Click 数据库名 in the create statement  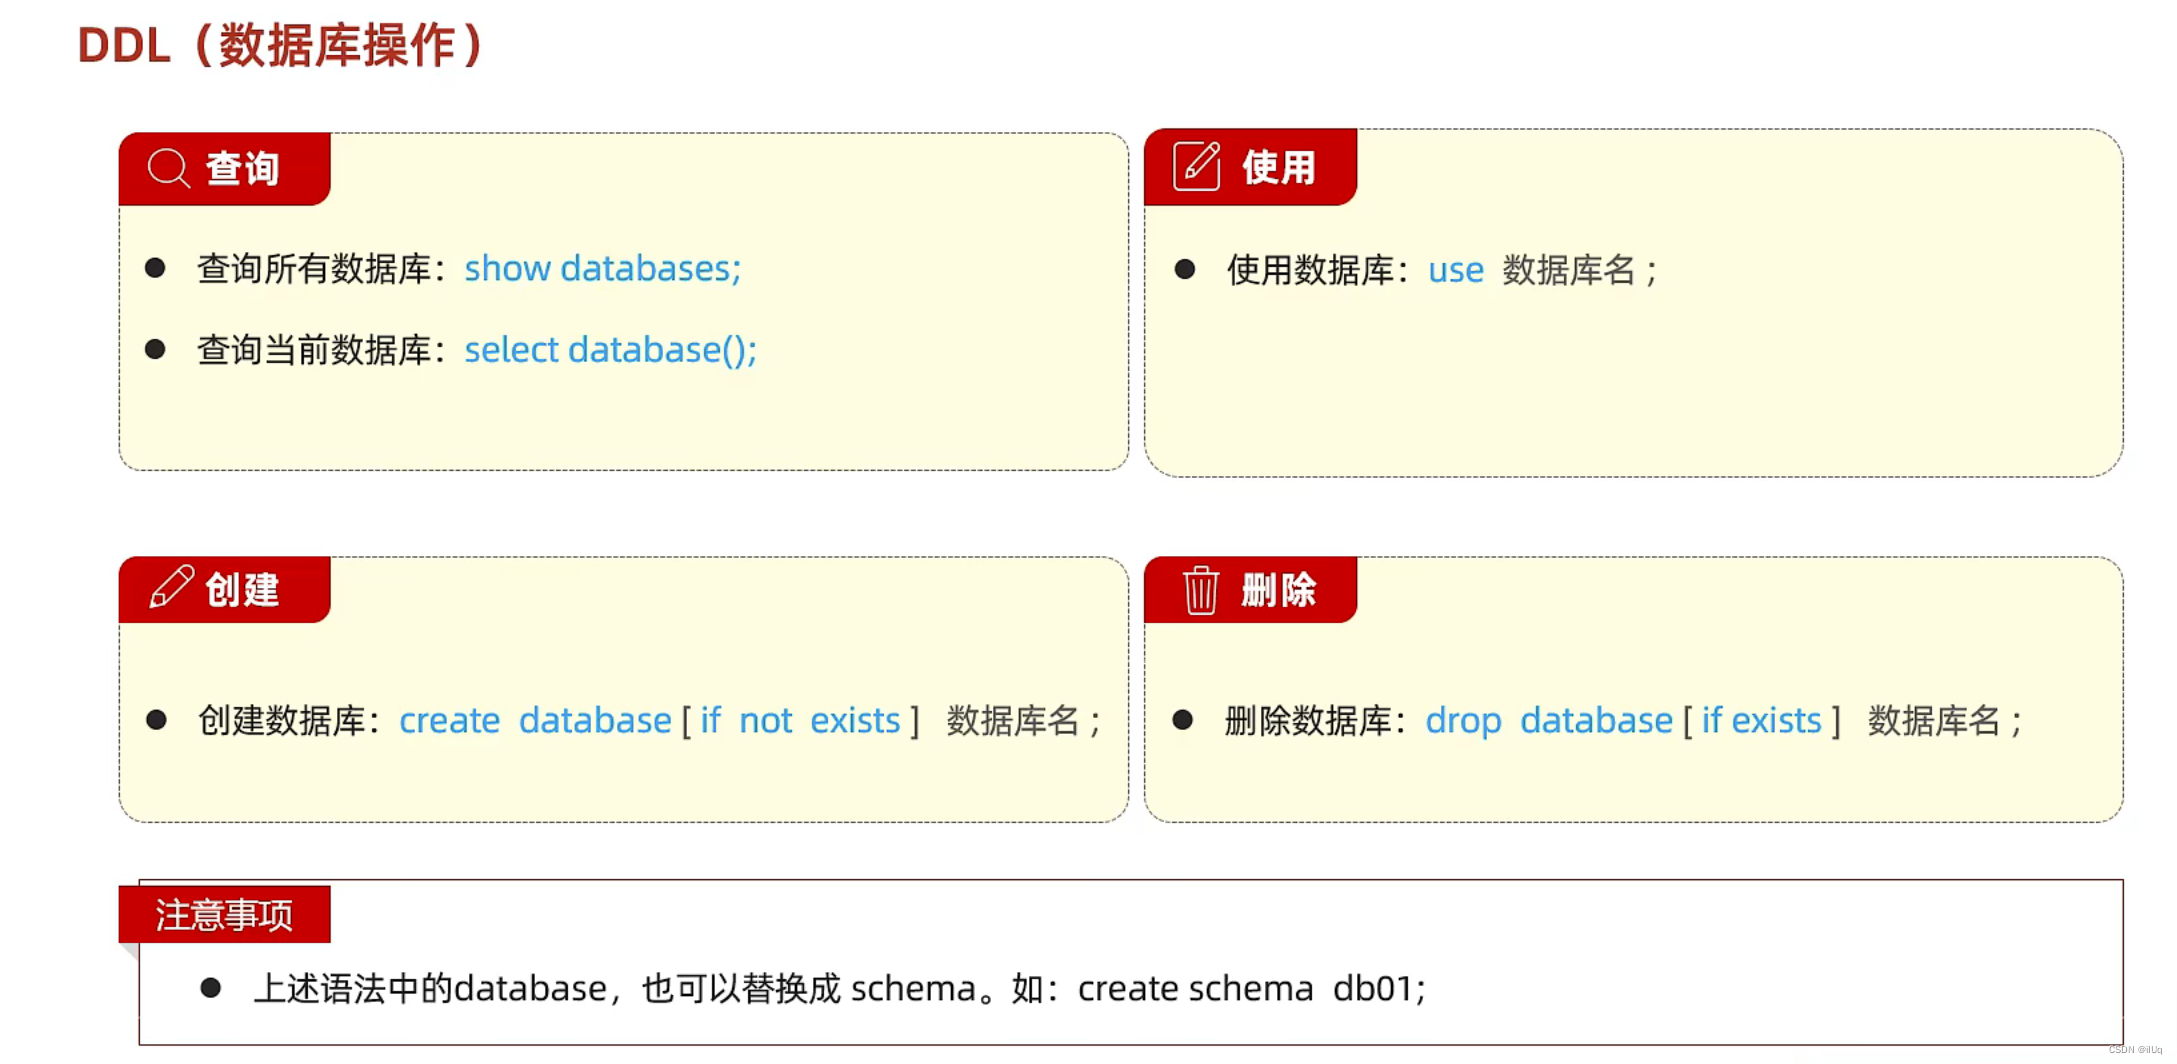point(1013,720)
